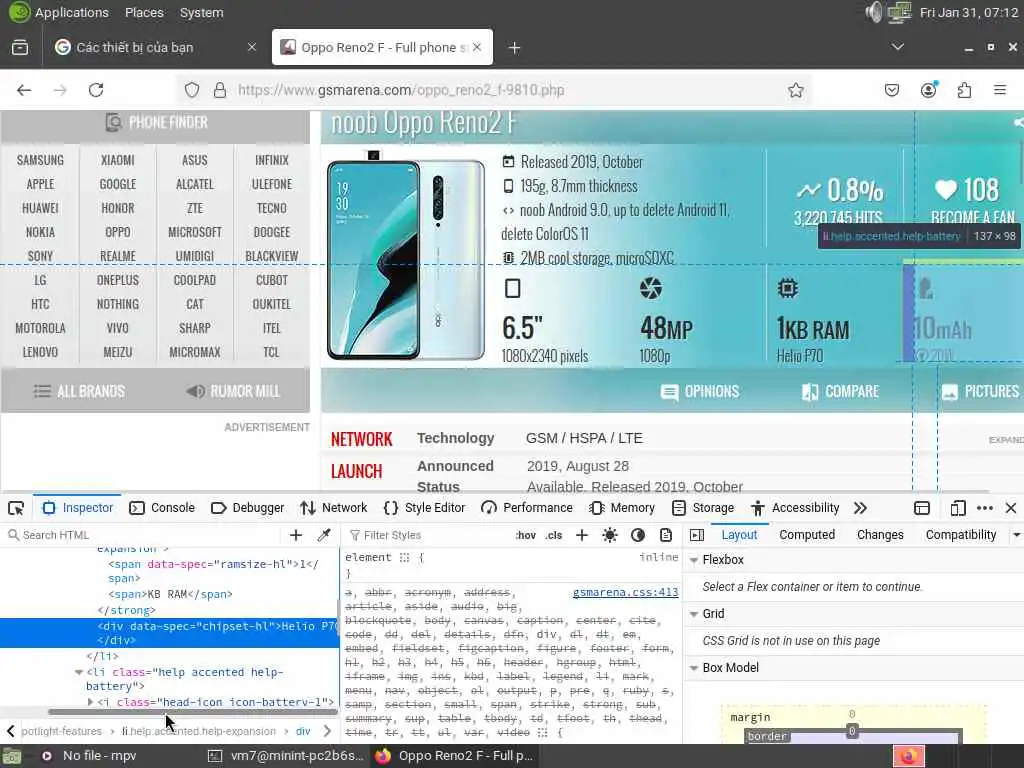The image size is (1024, 768).
Task: Create a new node with plus icon
Action: (x=296, y=535)
